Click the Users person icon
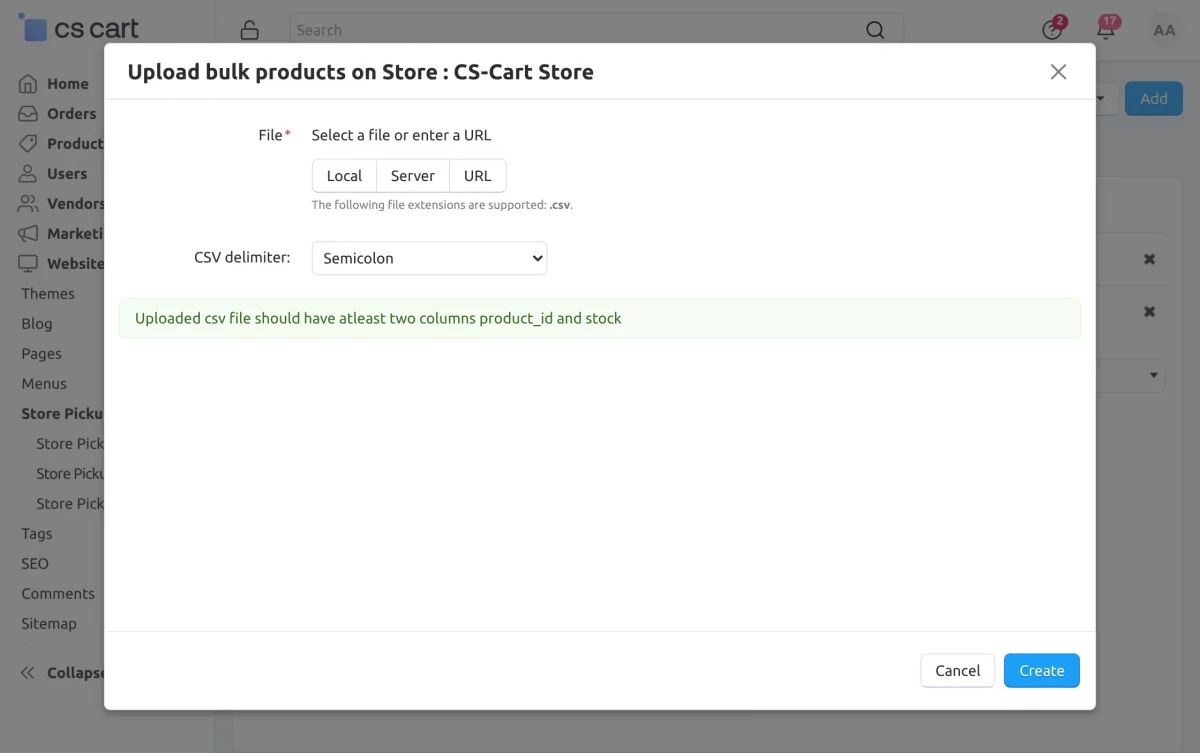The width and height of the screenshot is (1200, 753). pyautogui.click(x=28, y=174)
